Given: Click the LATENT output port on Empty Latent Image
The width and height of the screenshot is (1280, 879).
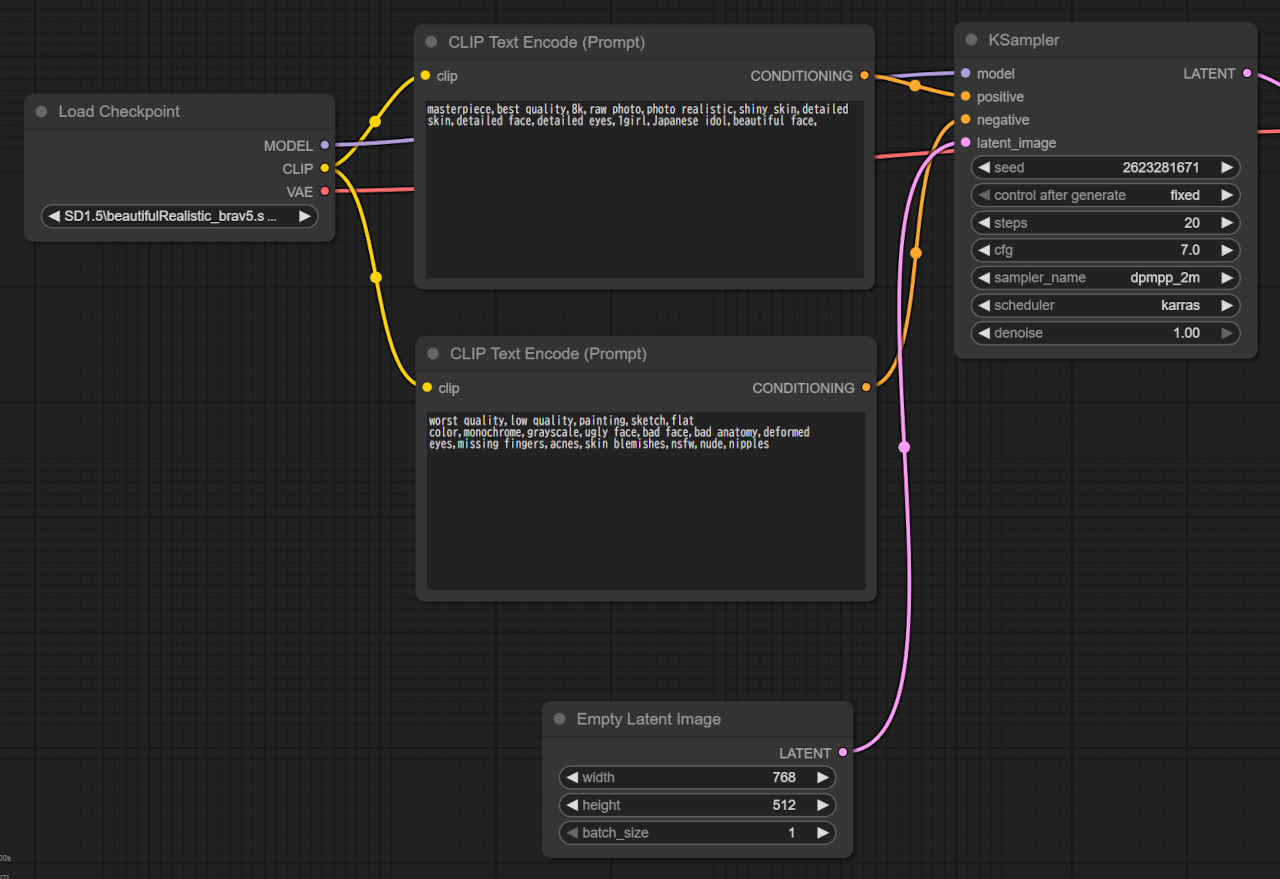Looking at the screenshot, I should pos(843,753).
